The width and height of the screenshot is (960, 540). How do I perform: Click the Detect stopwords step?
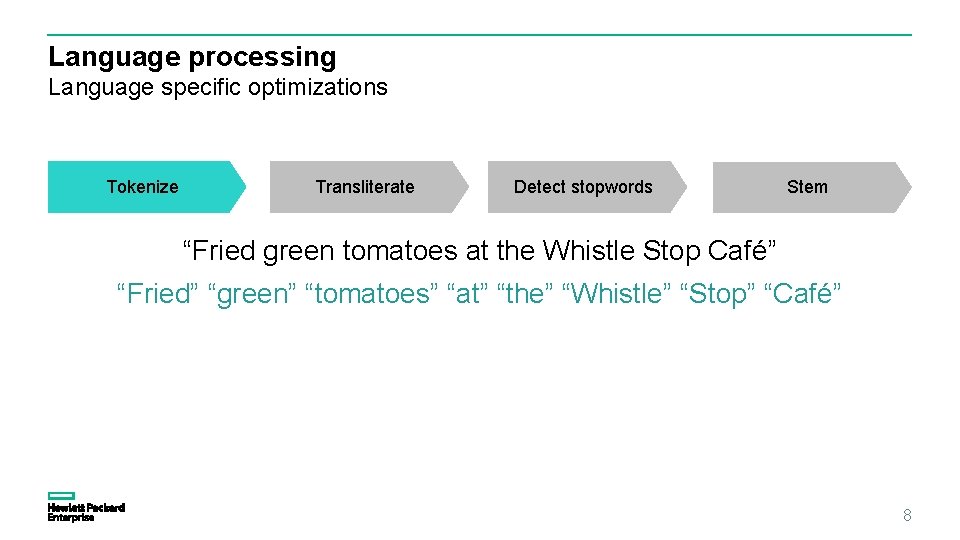point(583,187)
